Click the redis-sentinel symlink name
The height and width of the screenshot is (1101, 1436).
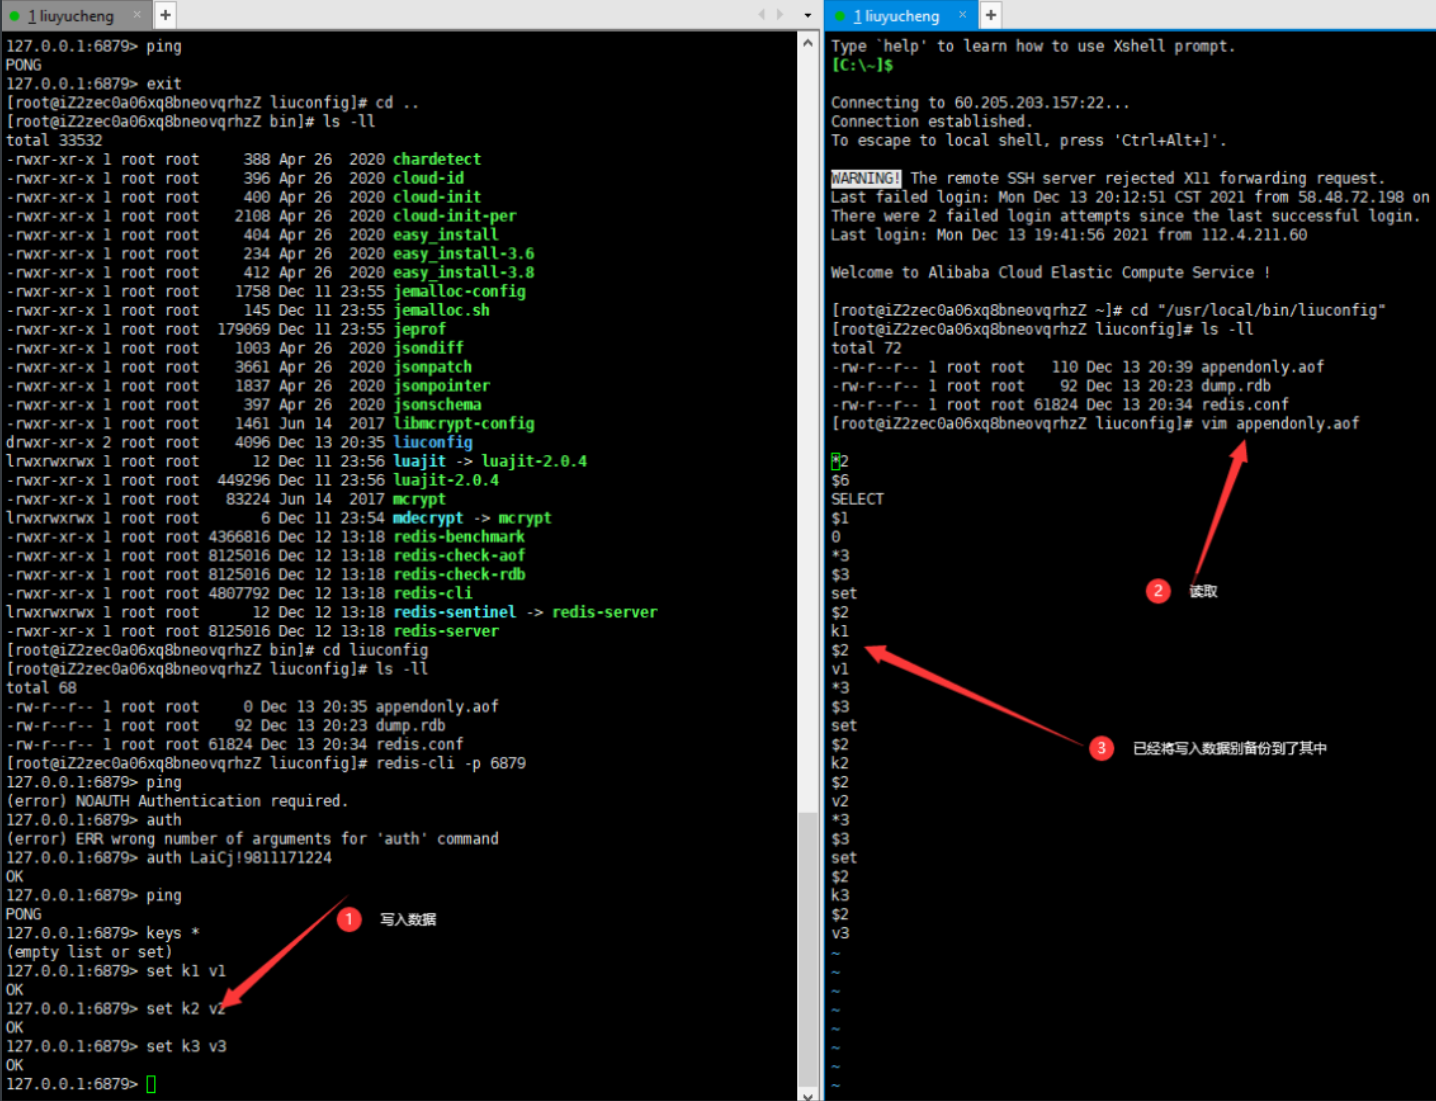click(x=454, y=612)
